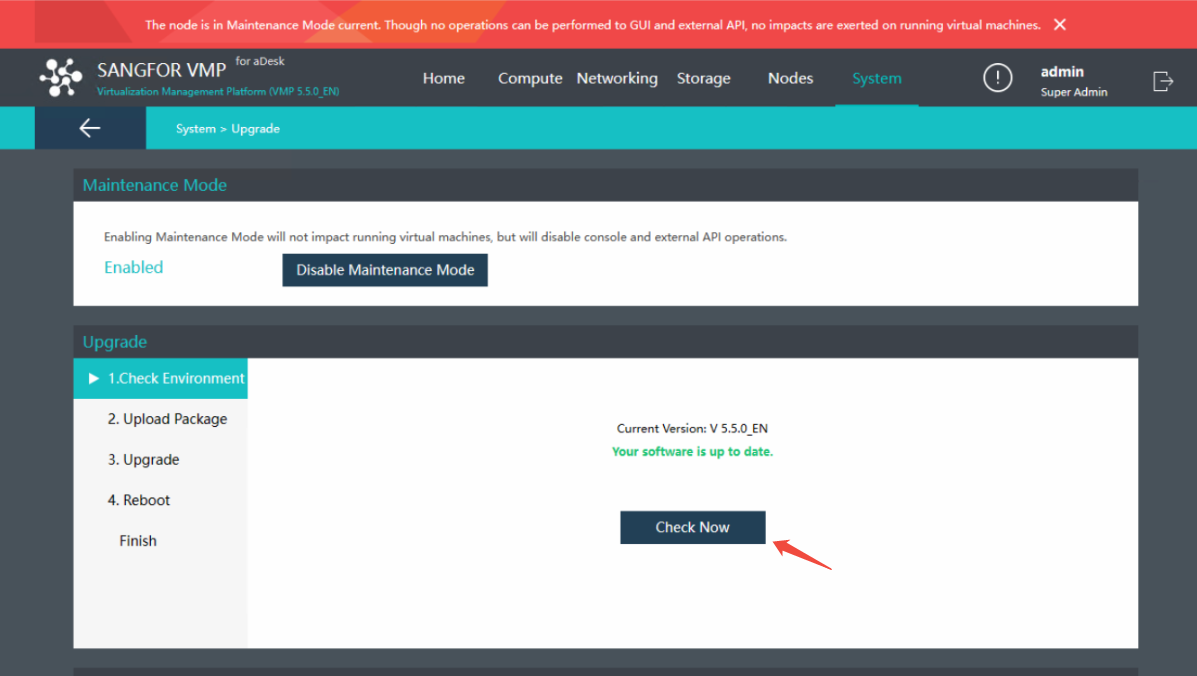Open the Home menu
Image resolution: width=1197 pixels, height=676 pixels.
click(444, 78)
